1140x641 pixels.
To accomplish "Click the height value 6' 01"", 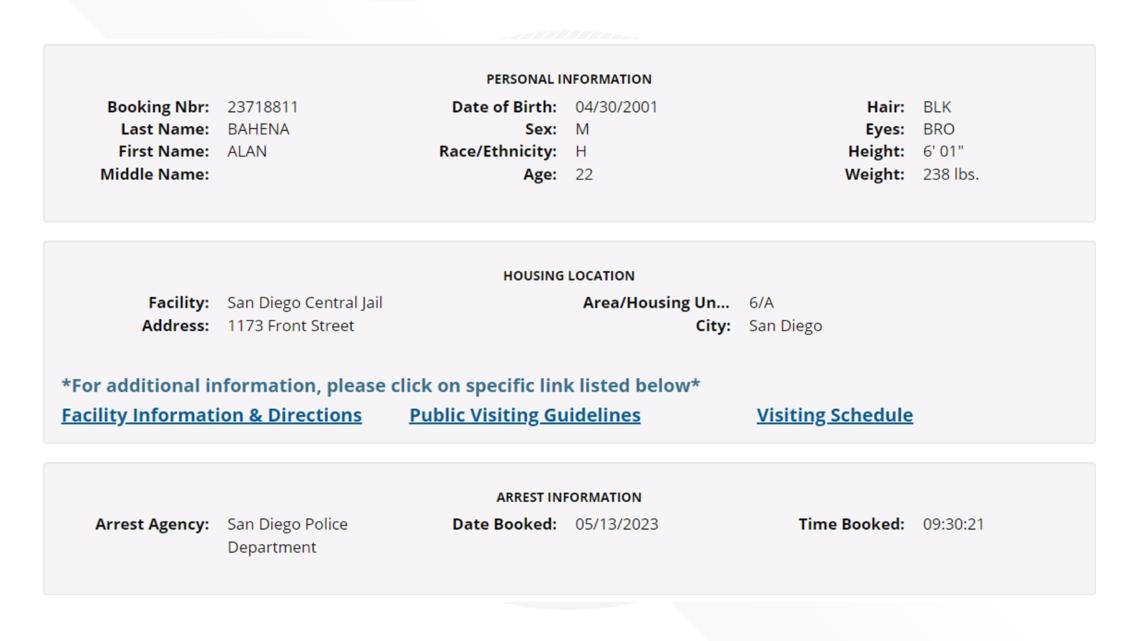I will click(x=943, y=151).
